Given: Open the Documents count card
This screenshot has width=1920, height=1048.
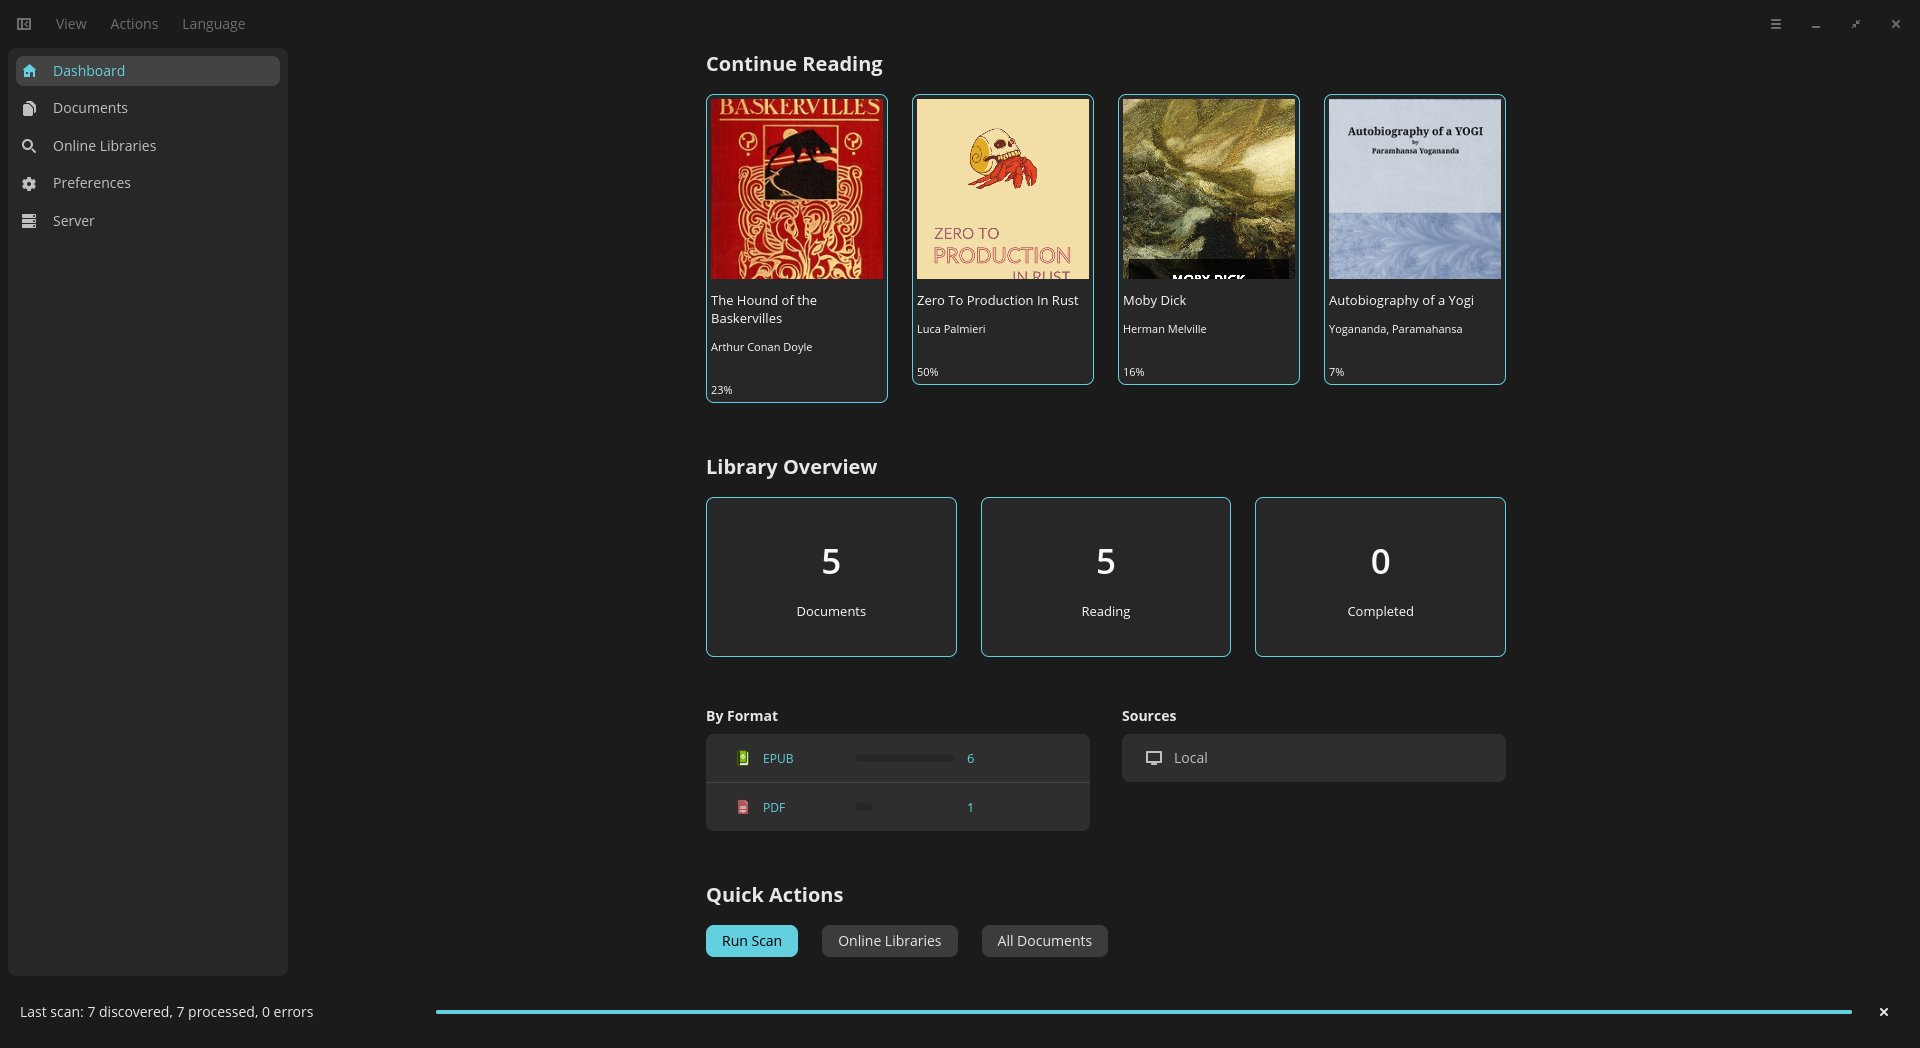Looking at the screenshot, I should click(831, 577).
